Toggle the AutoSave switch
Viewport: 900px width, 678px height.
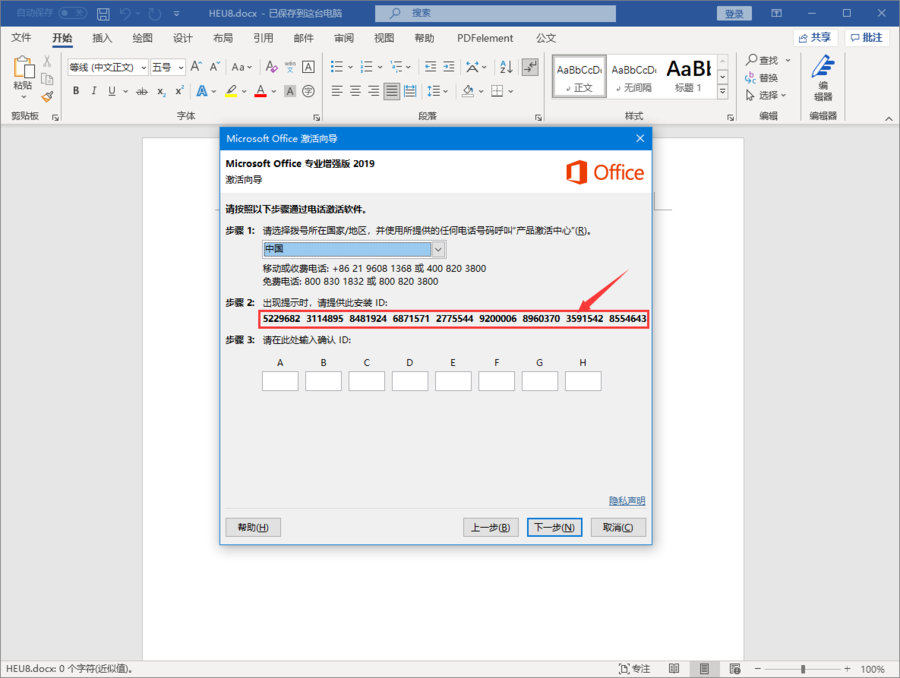(73, 13)
